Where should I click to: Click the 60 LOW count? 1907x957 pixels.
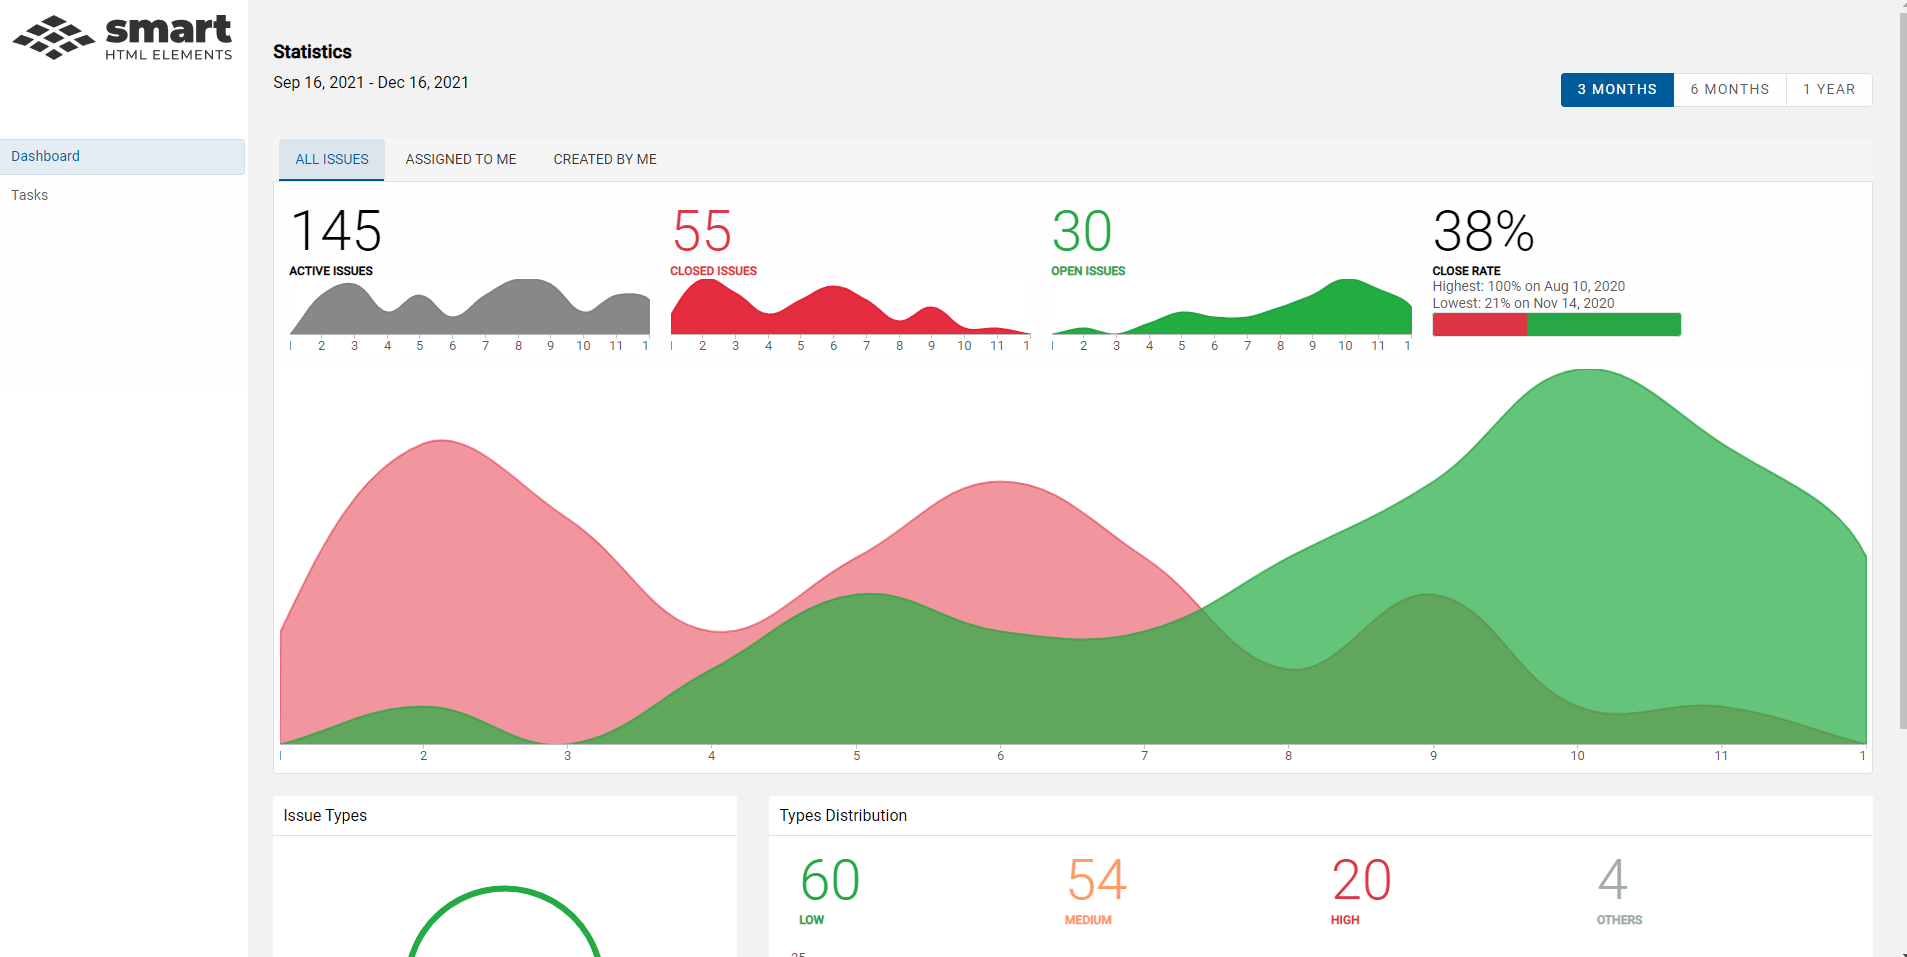(830, 881)
